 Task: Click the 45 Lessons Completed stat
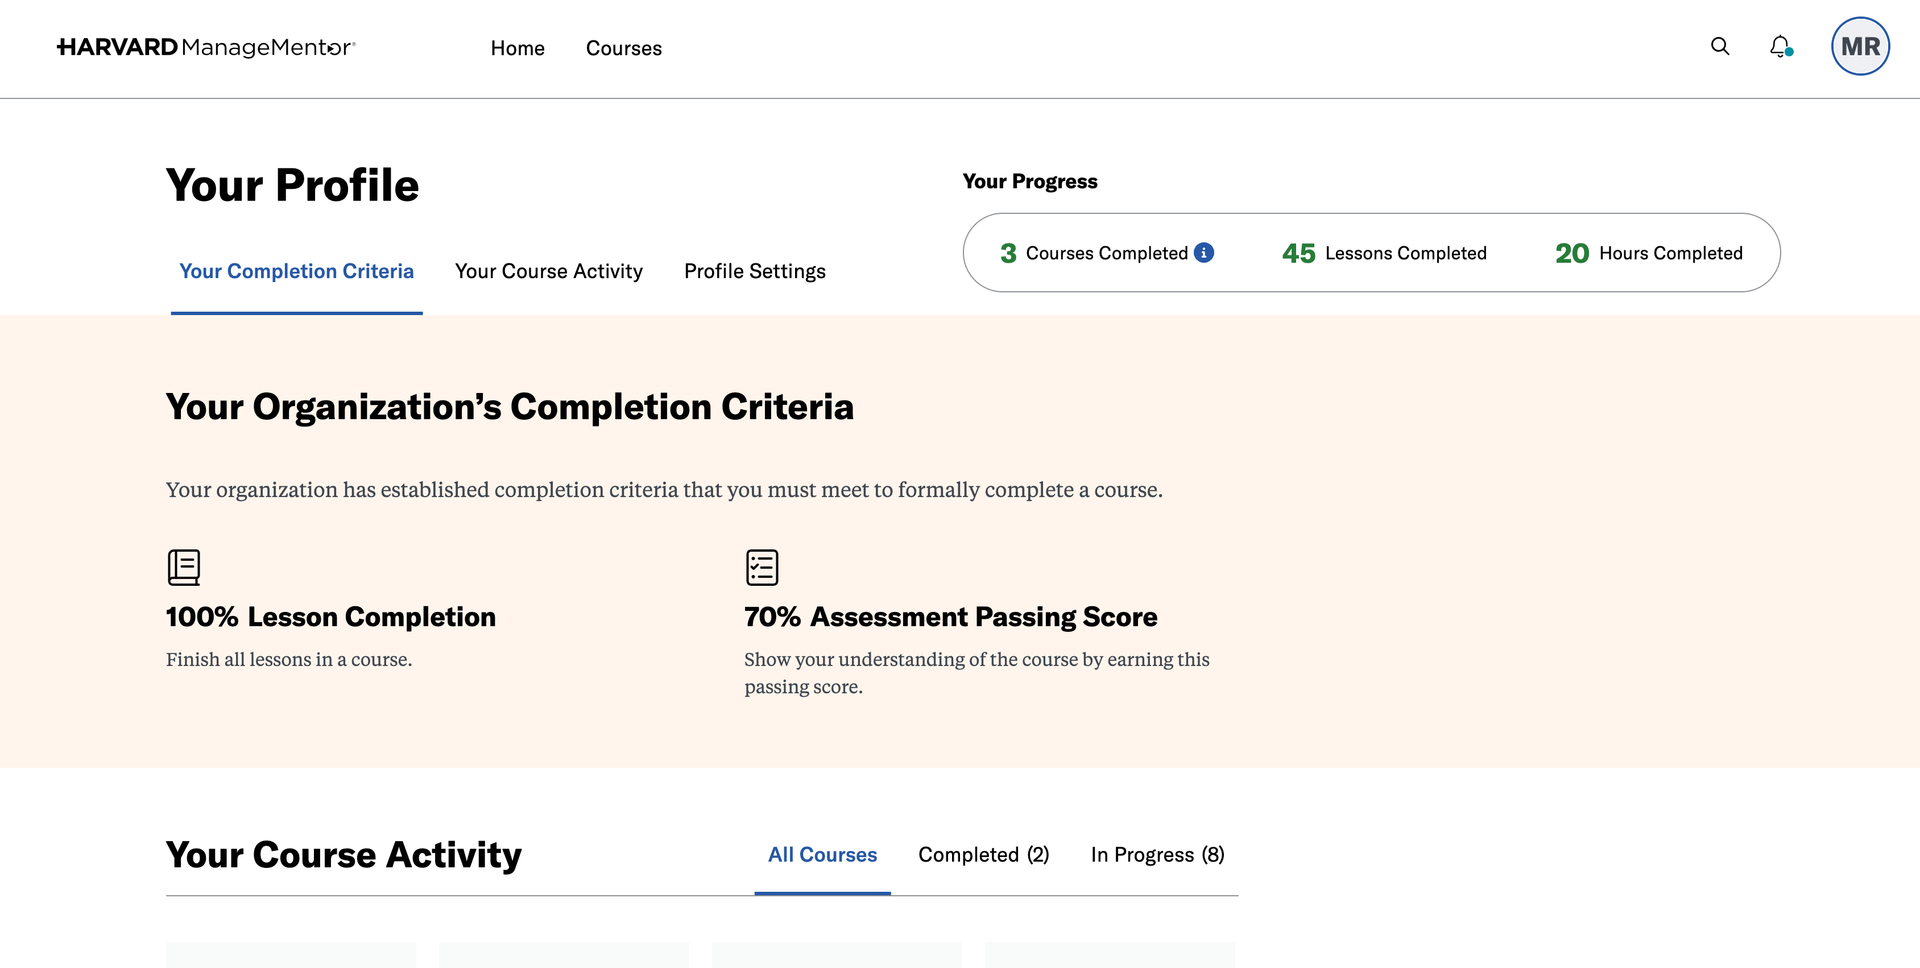point(1384,253)
